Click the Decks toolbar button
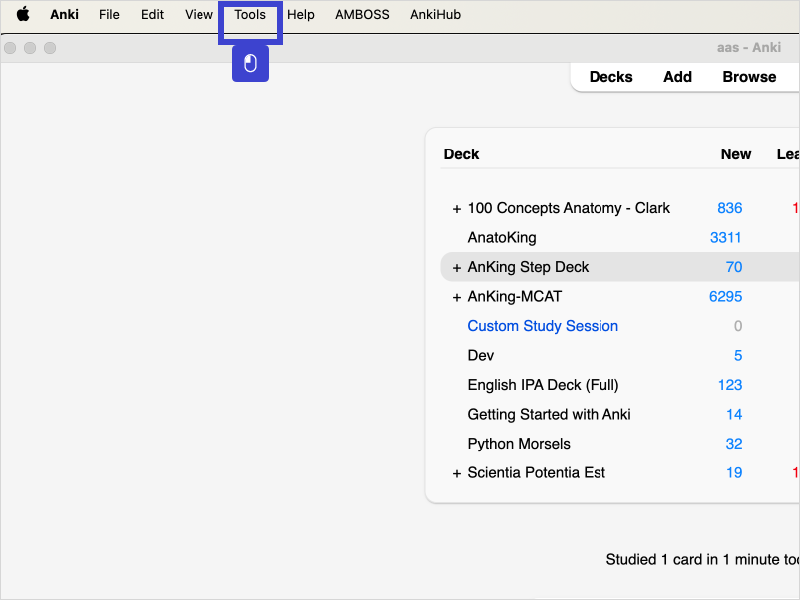800x600 pixels. [x=611, y=77]
